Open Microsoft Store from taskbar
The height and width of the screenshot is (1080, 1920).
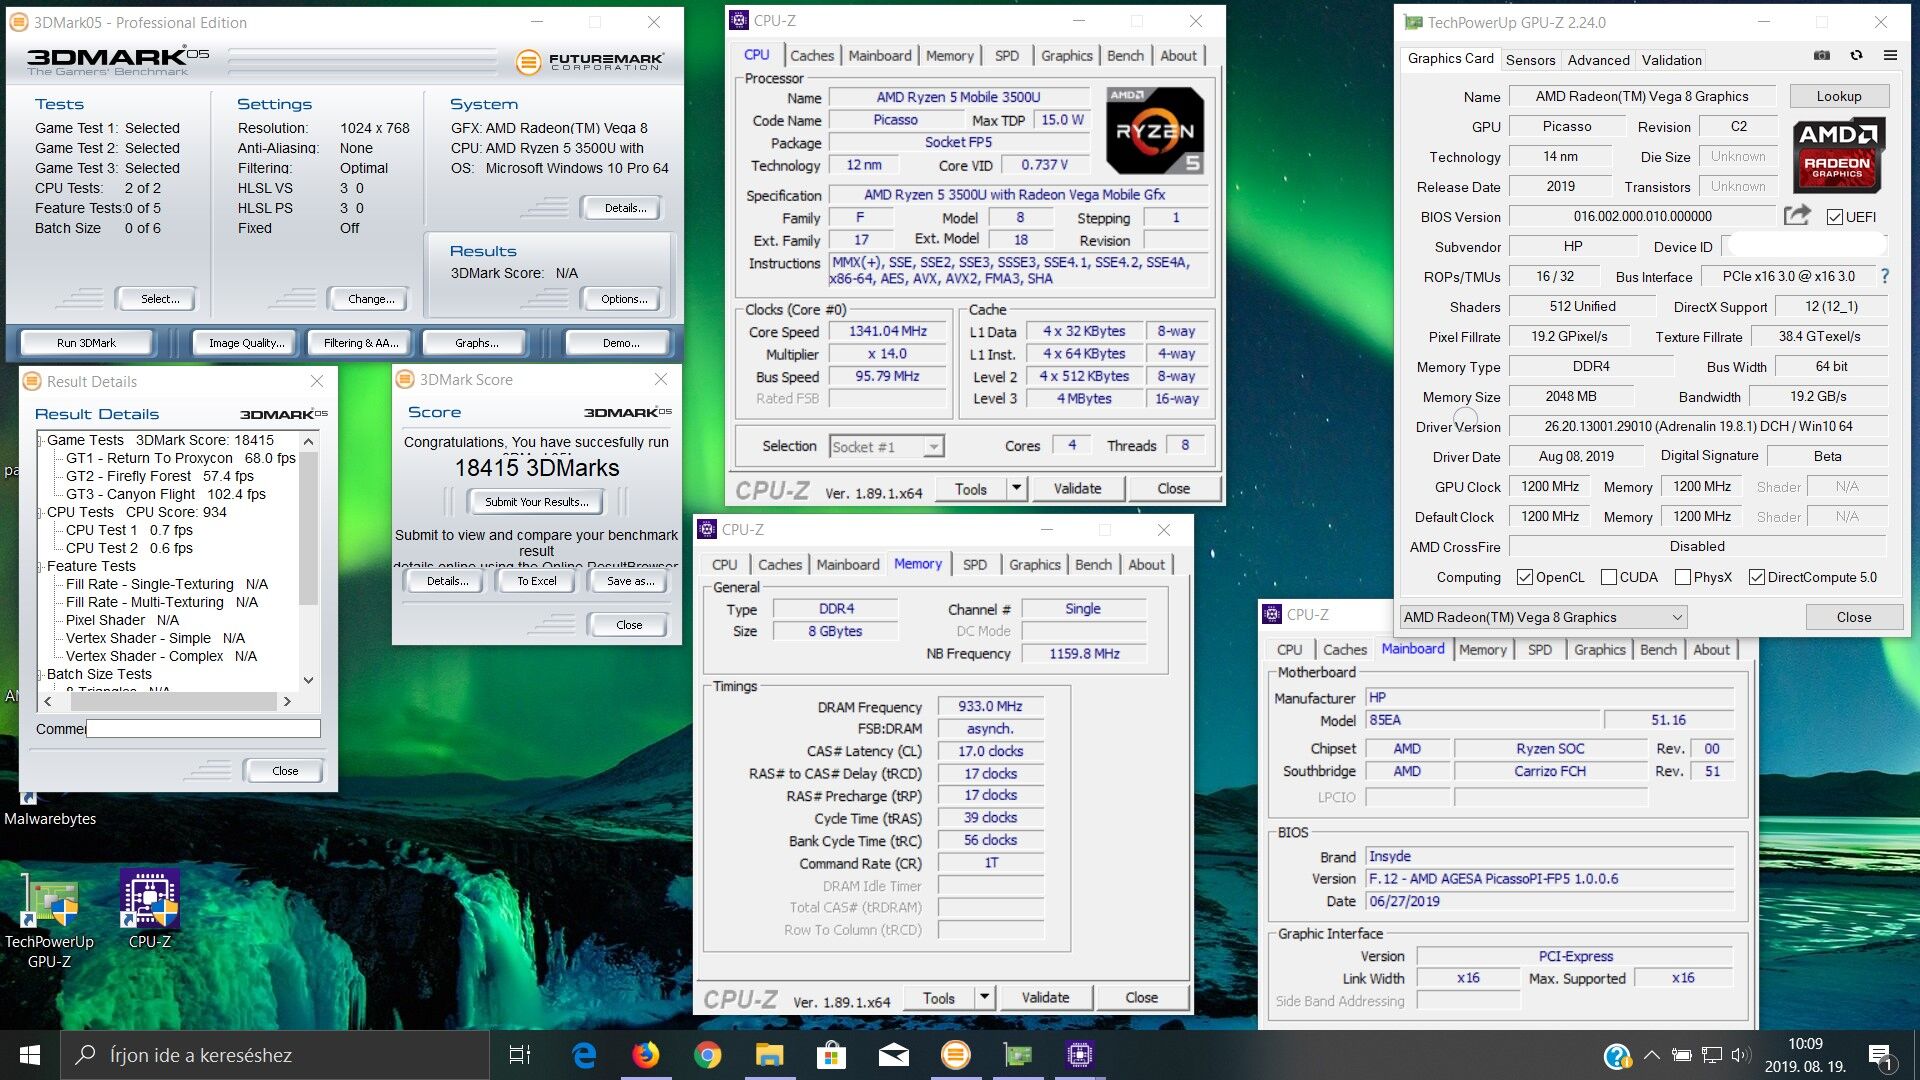tap(831, 1055)
